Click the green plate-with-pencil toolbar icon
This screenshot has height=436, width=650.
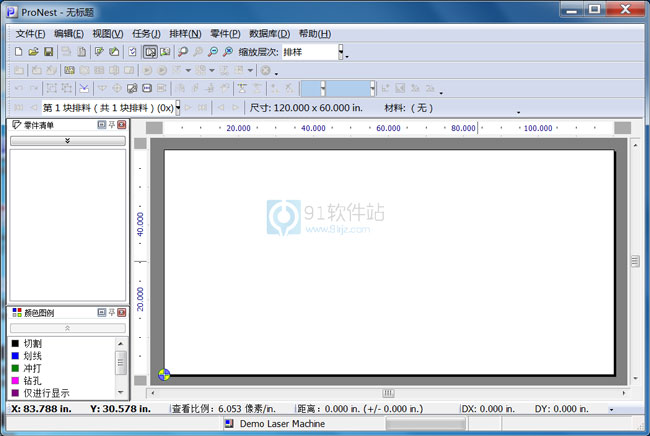tap(114, 52)
